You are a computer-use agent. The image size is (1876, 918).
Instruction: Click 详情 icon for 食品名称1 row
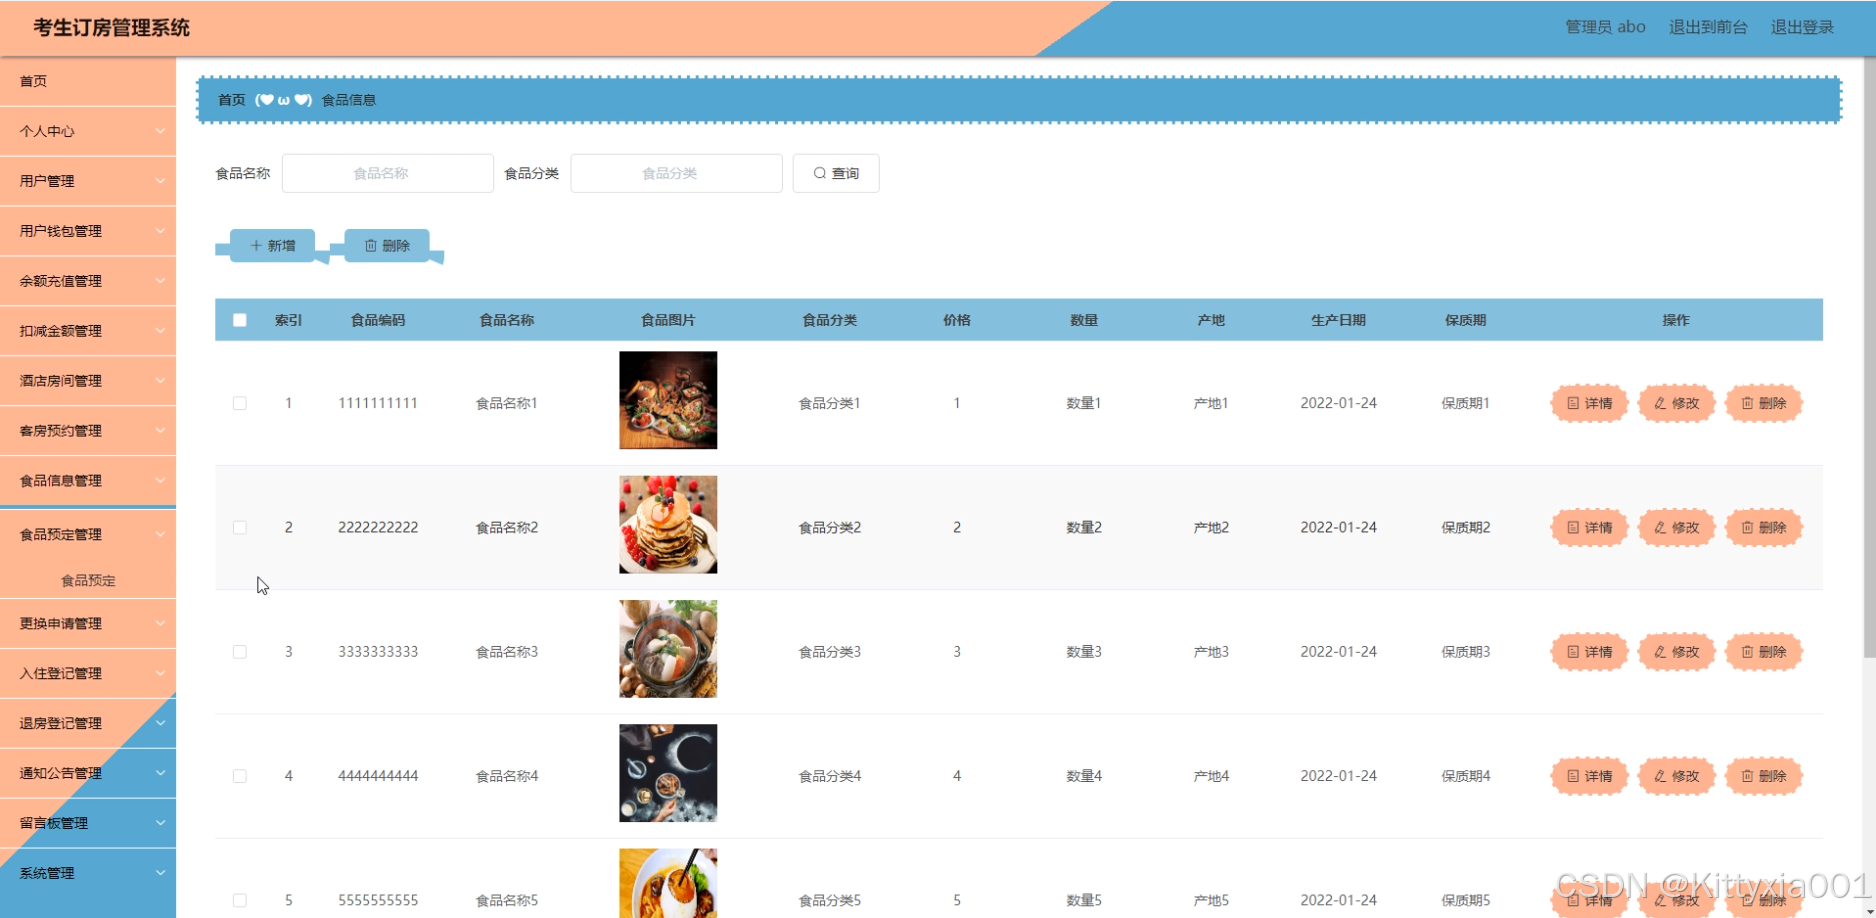coord(1573,403)
